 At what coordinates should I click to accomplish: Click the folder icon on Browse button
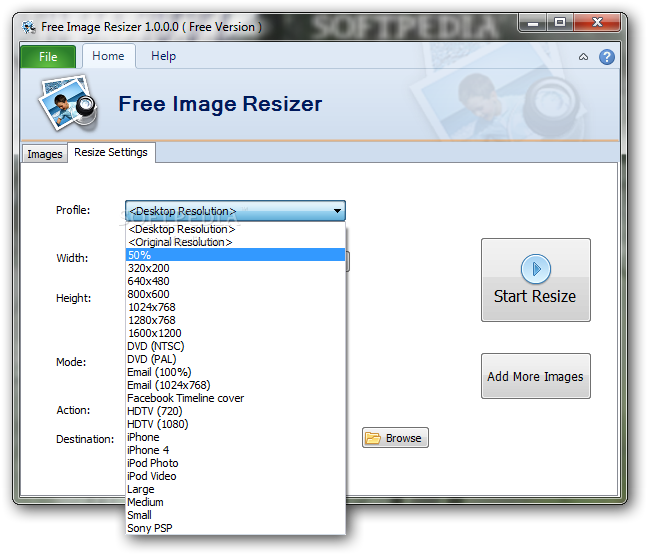373,438
